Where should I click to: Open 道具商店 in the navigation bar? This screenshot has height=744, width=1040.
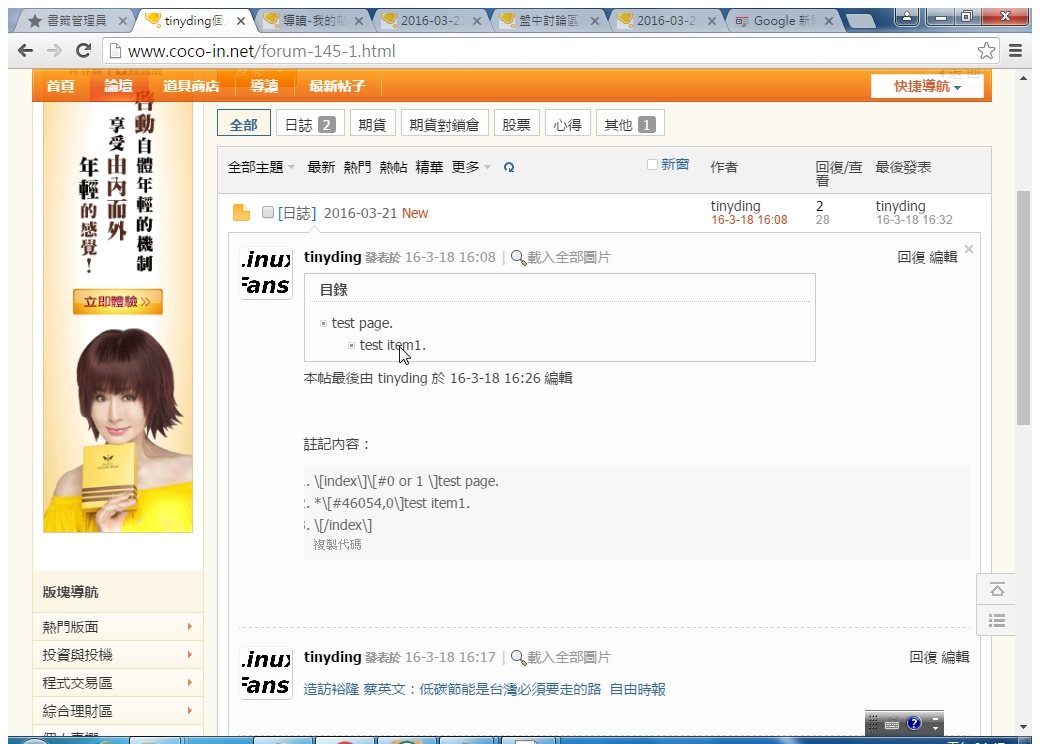pyautogui.click(x=191, y=86)
